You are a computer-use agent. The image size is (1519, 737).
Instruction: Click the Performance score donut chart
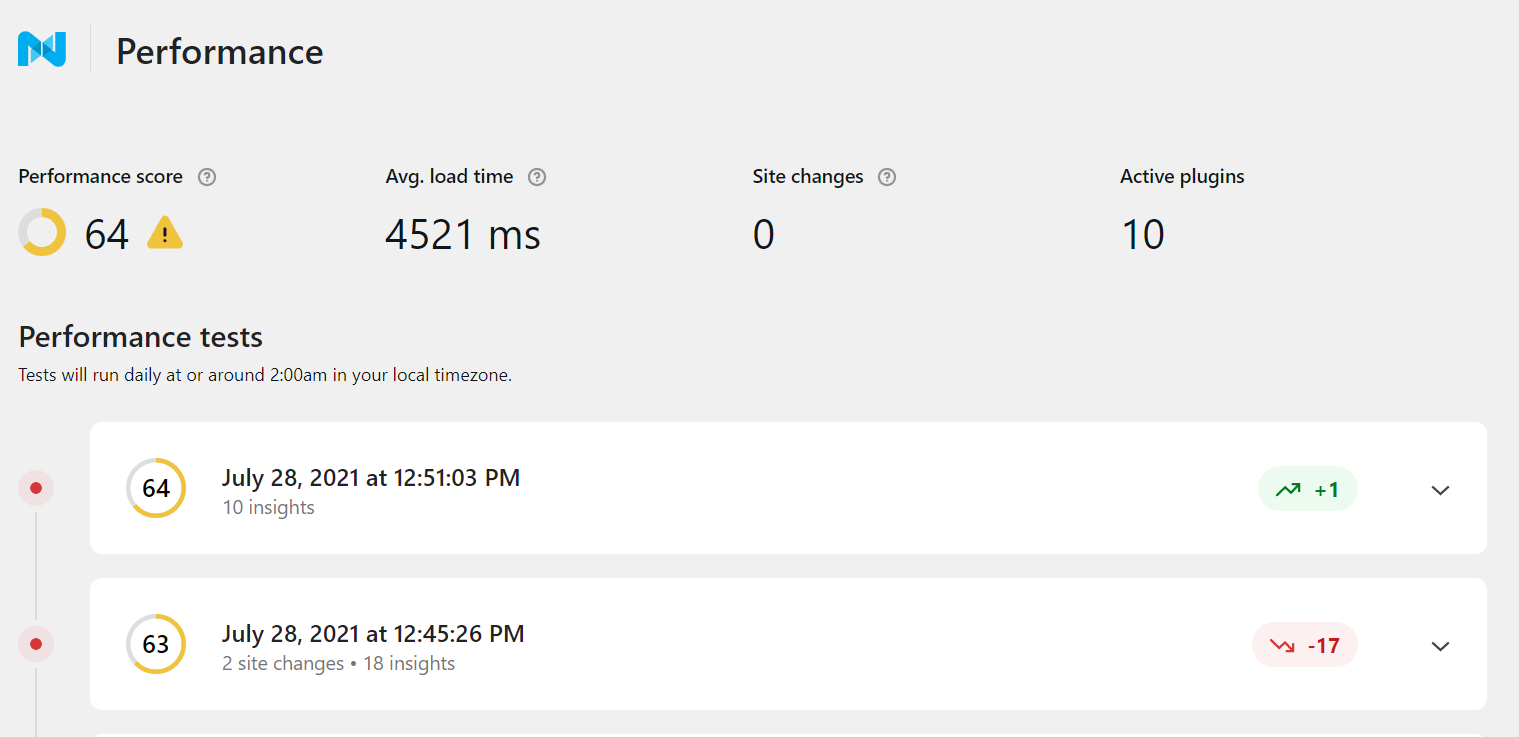point(42,232)
